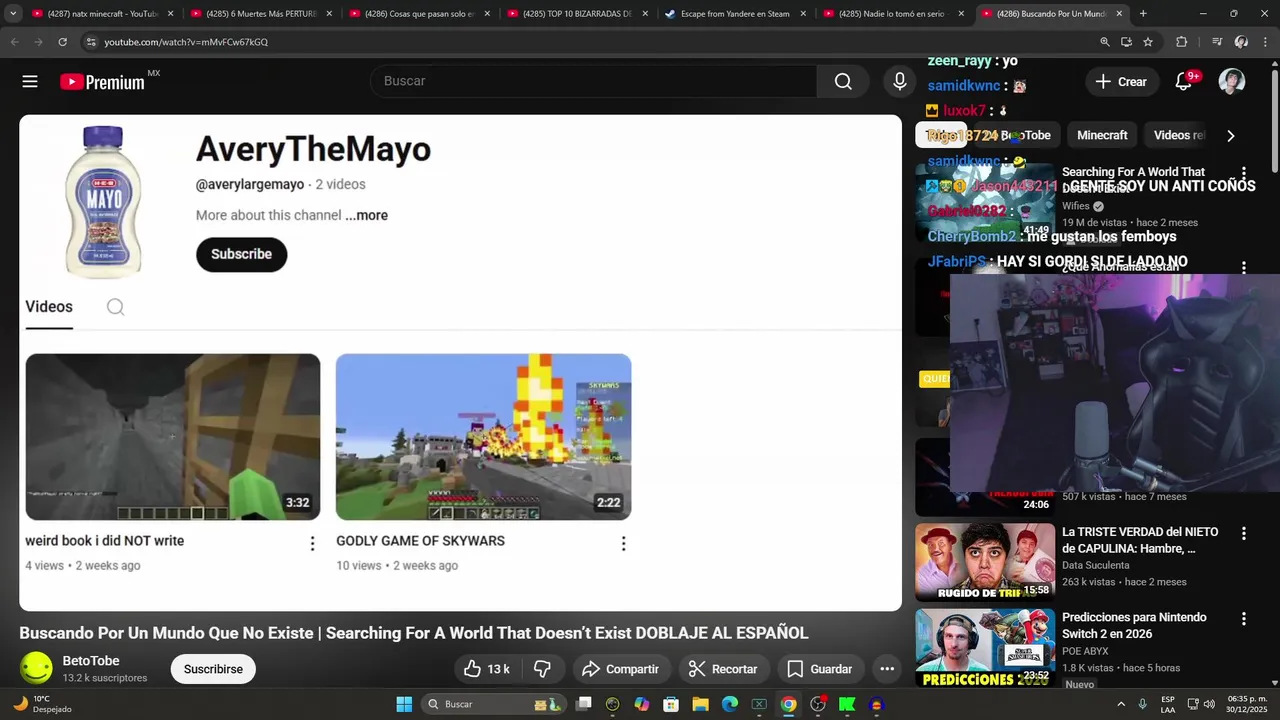Click 'weird book i did NOT write' title
Viewport: 1280px width, 720px height.
pos(105,541)
